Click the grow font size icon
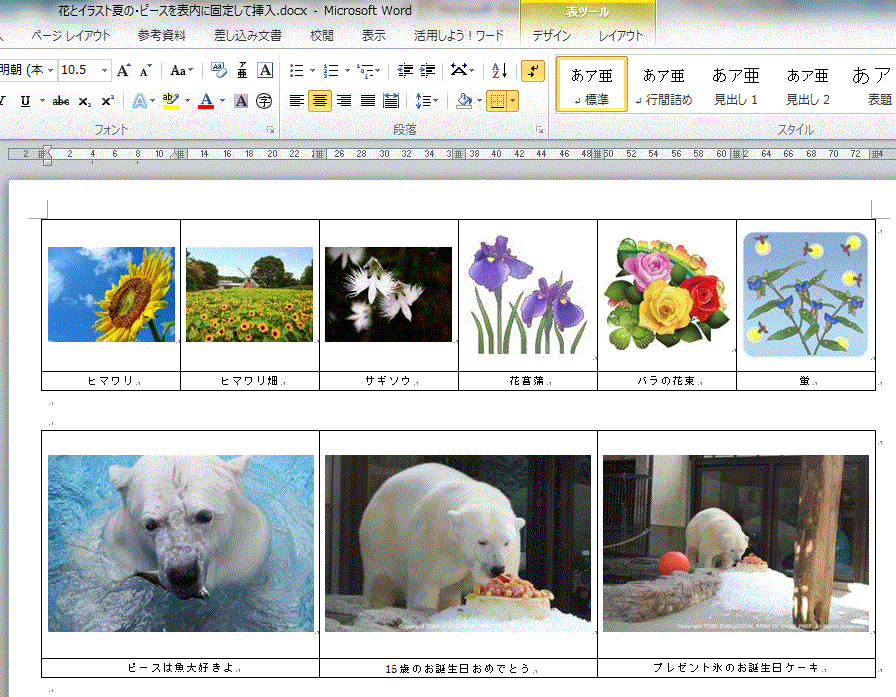Image resolution: width=896 pixels, height=697 pixels. (124, 71)
